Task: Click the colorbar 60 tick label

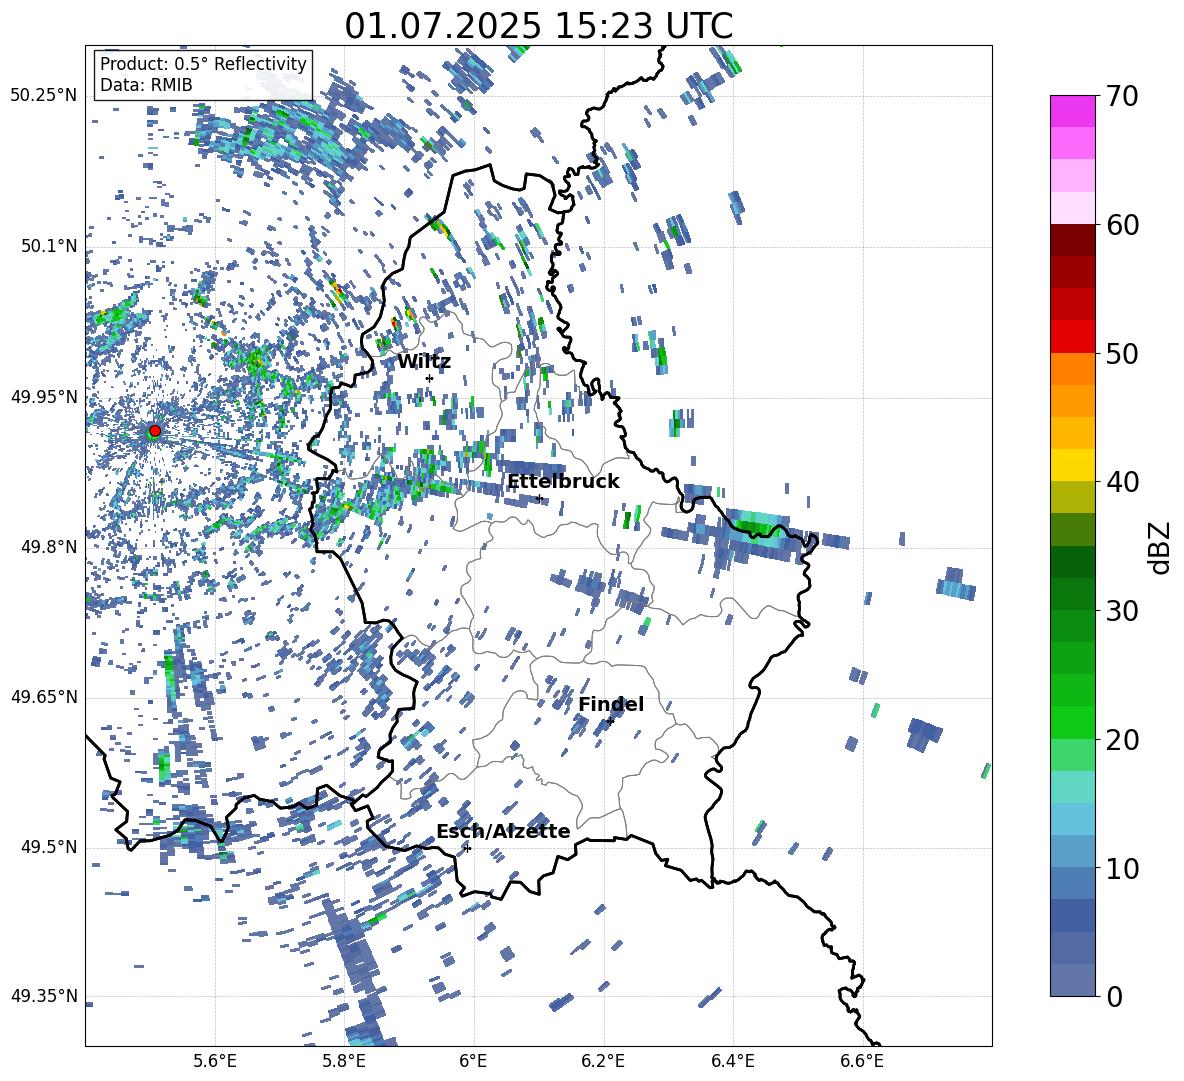Action: (x=1122, y=225)
